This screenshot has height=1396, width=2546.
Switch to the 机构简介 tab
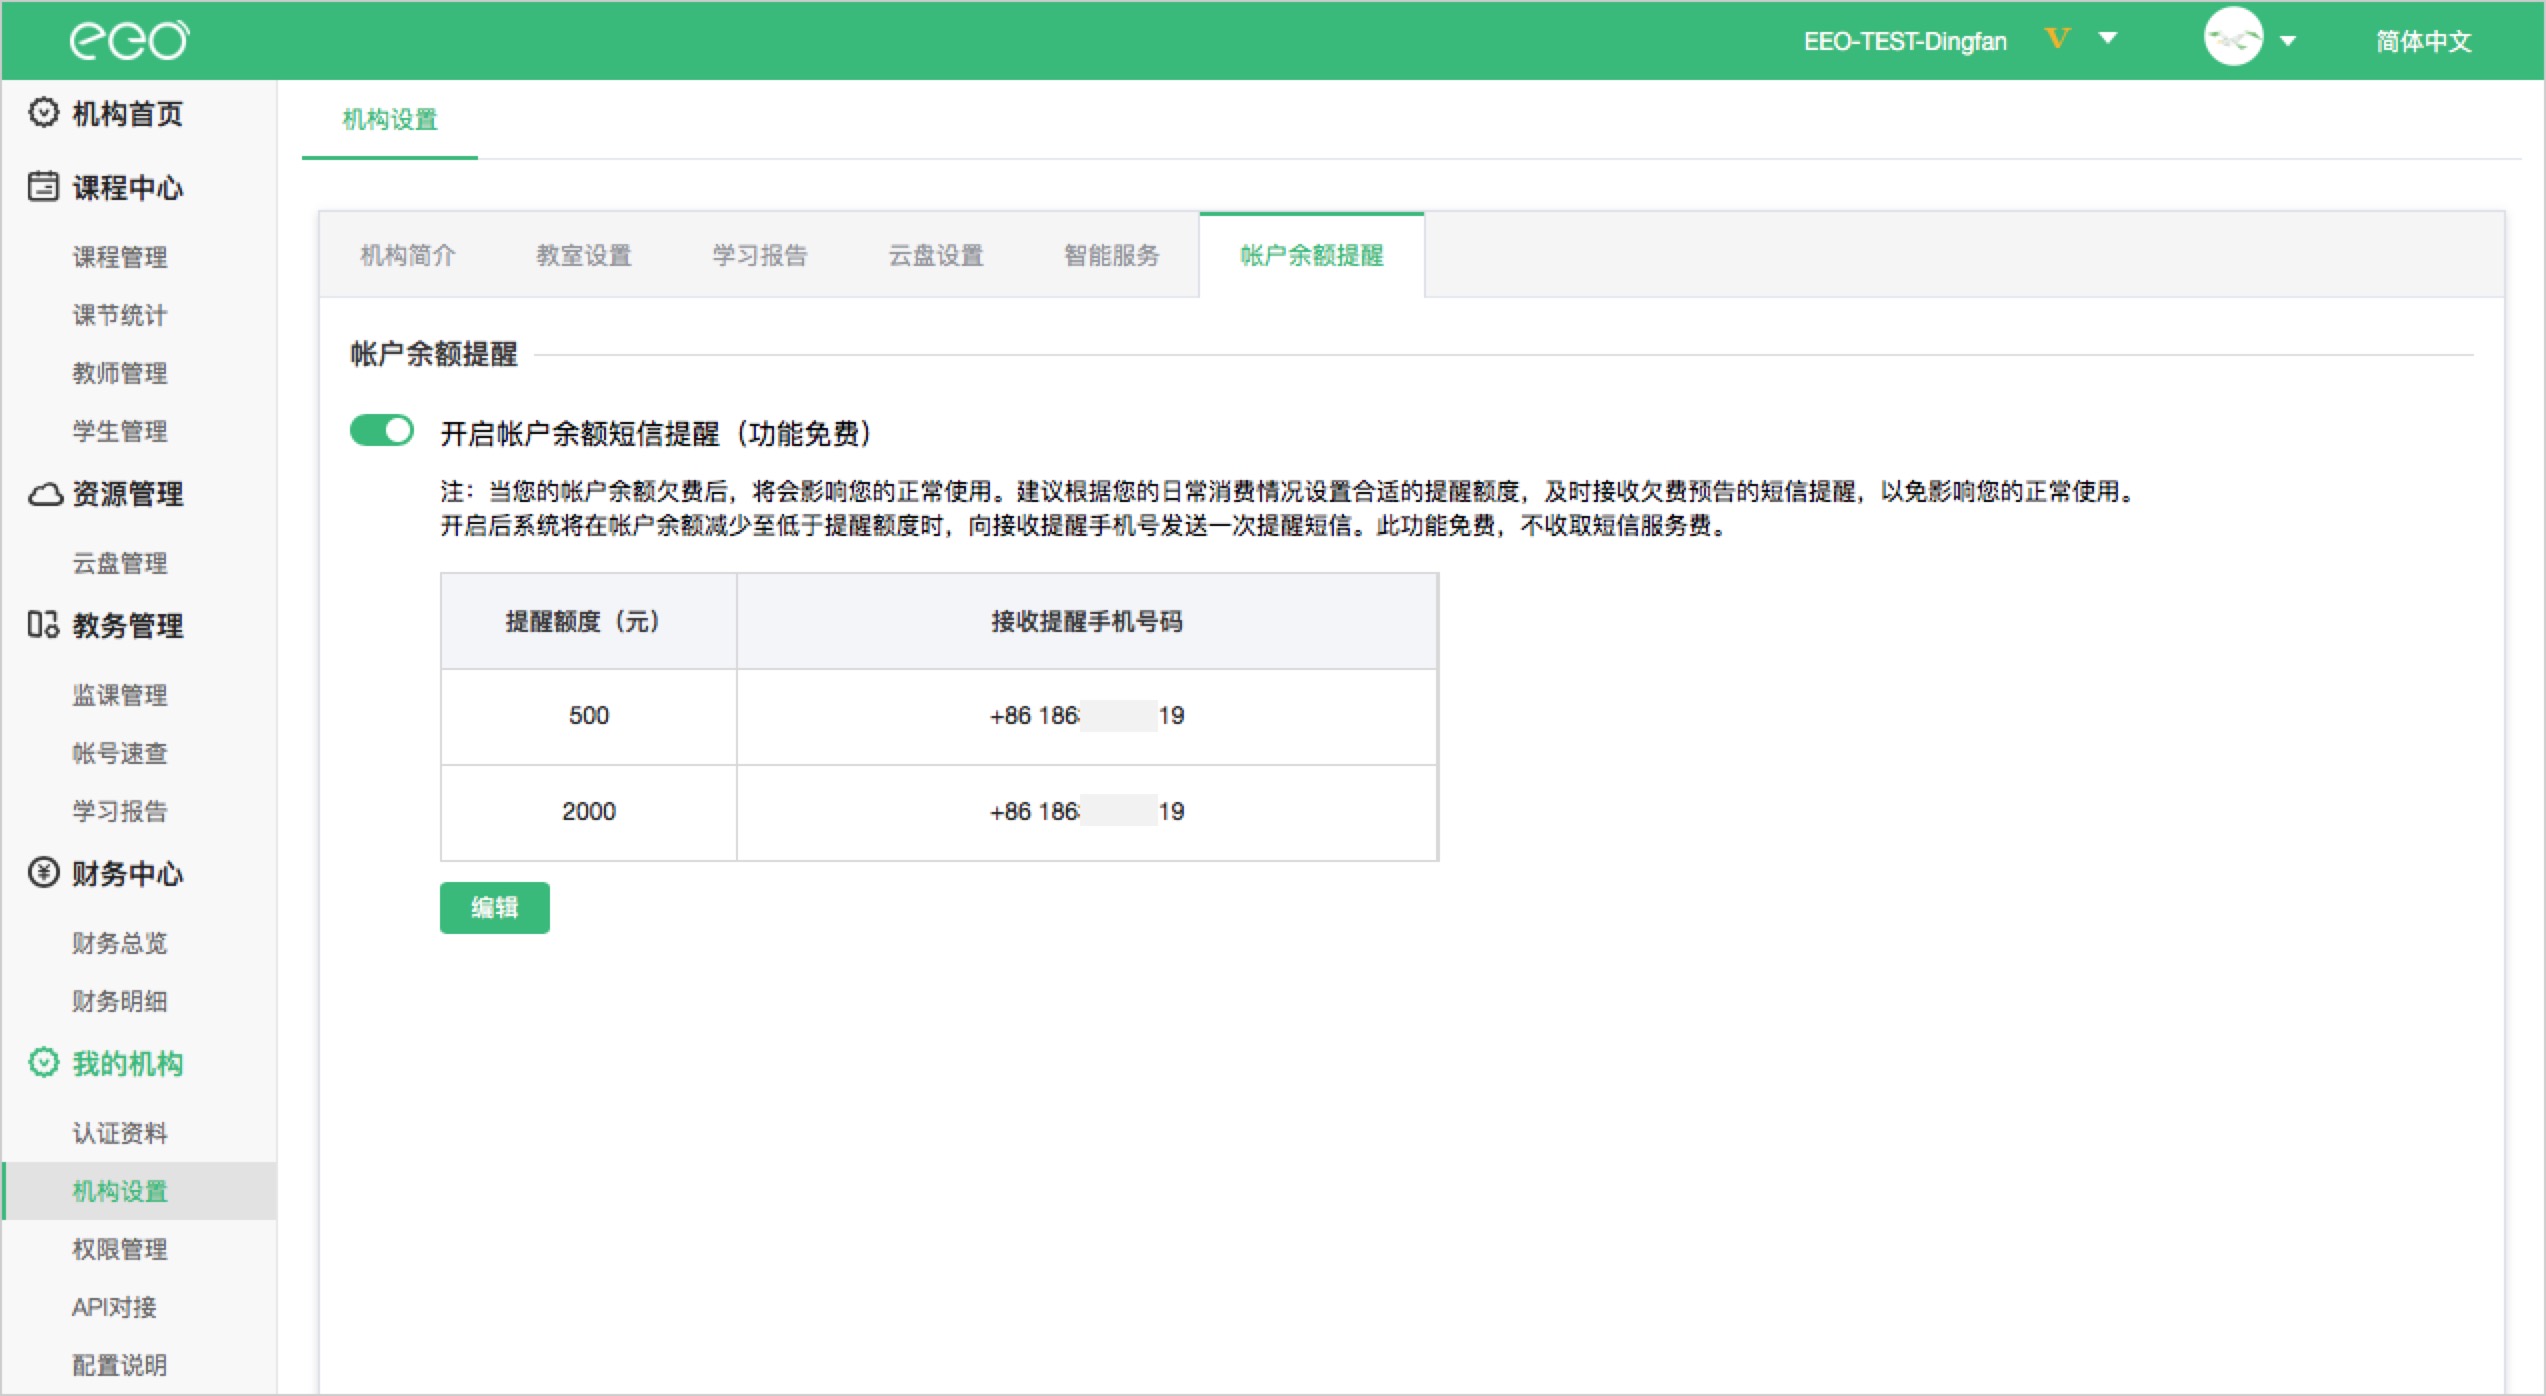click(408, 255)
